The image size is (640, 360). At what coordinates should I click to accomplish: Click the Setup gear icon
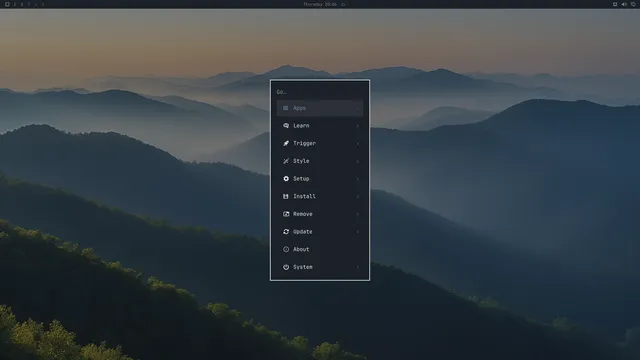286,179
